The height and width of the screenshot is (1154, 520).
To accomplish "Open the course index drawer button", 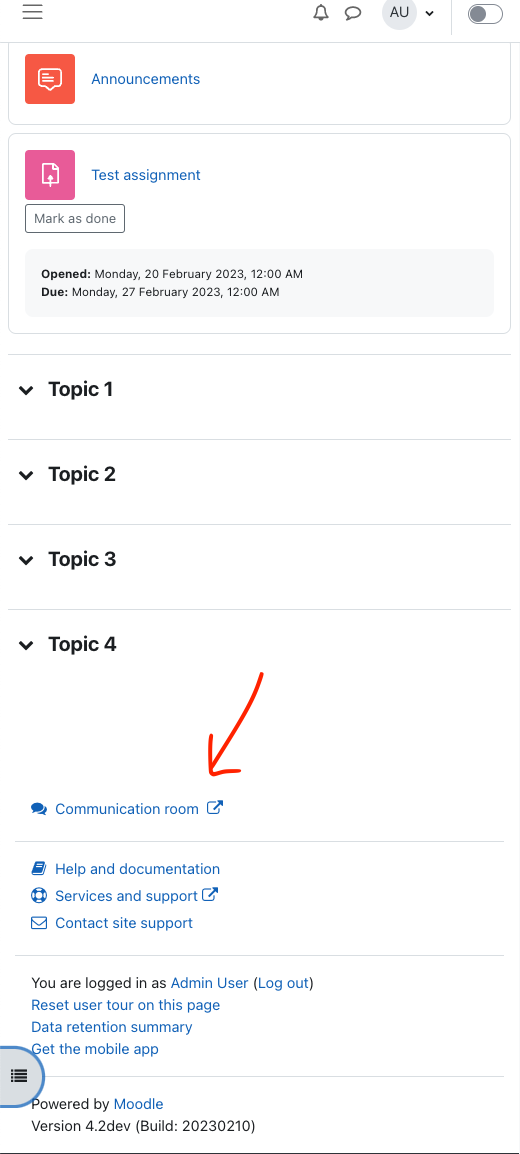I will pos(19,1075).
